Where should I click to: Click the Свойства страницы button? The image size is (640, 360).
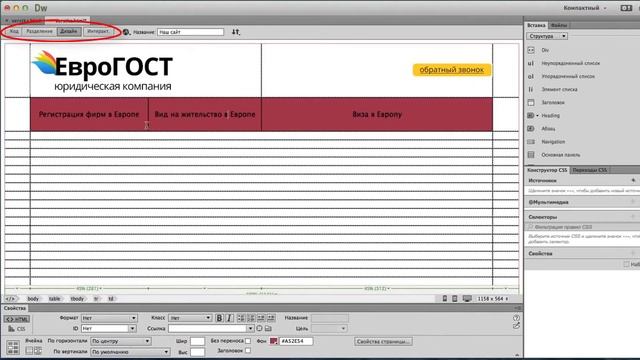point(383,342)
